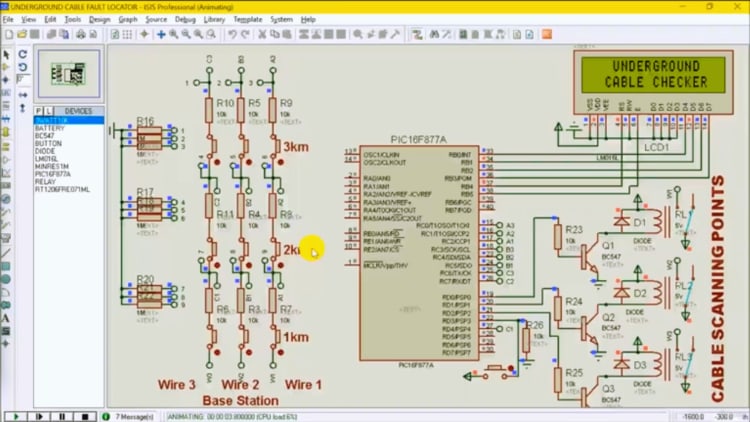The image size is (750, 422).
Task: Open the File menu
Action: click(8, 20)
